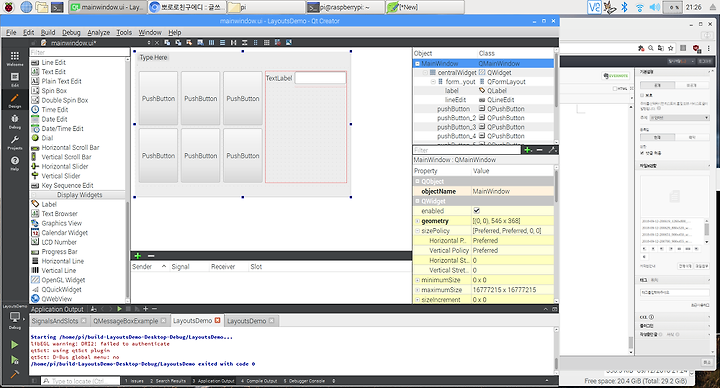Image resolution: width=720 pixels, height=388 pixels.
Task: Switch to Edit mode in sidebar
Action: (x=15, y=79)
